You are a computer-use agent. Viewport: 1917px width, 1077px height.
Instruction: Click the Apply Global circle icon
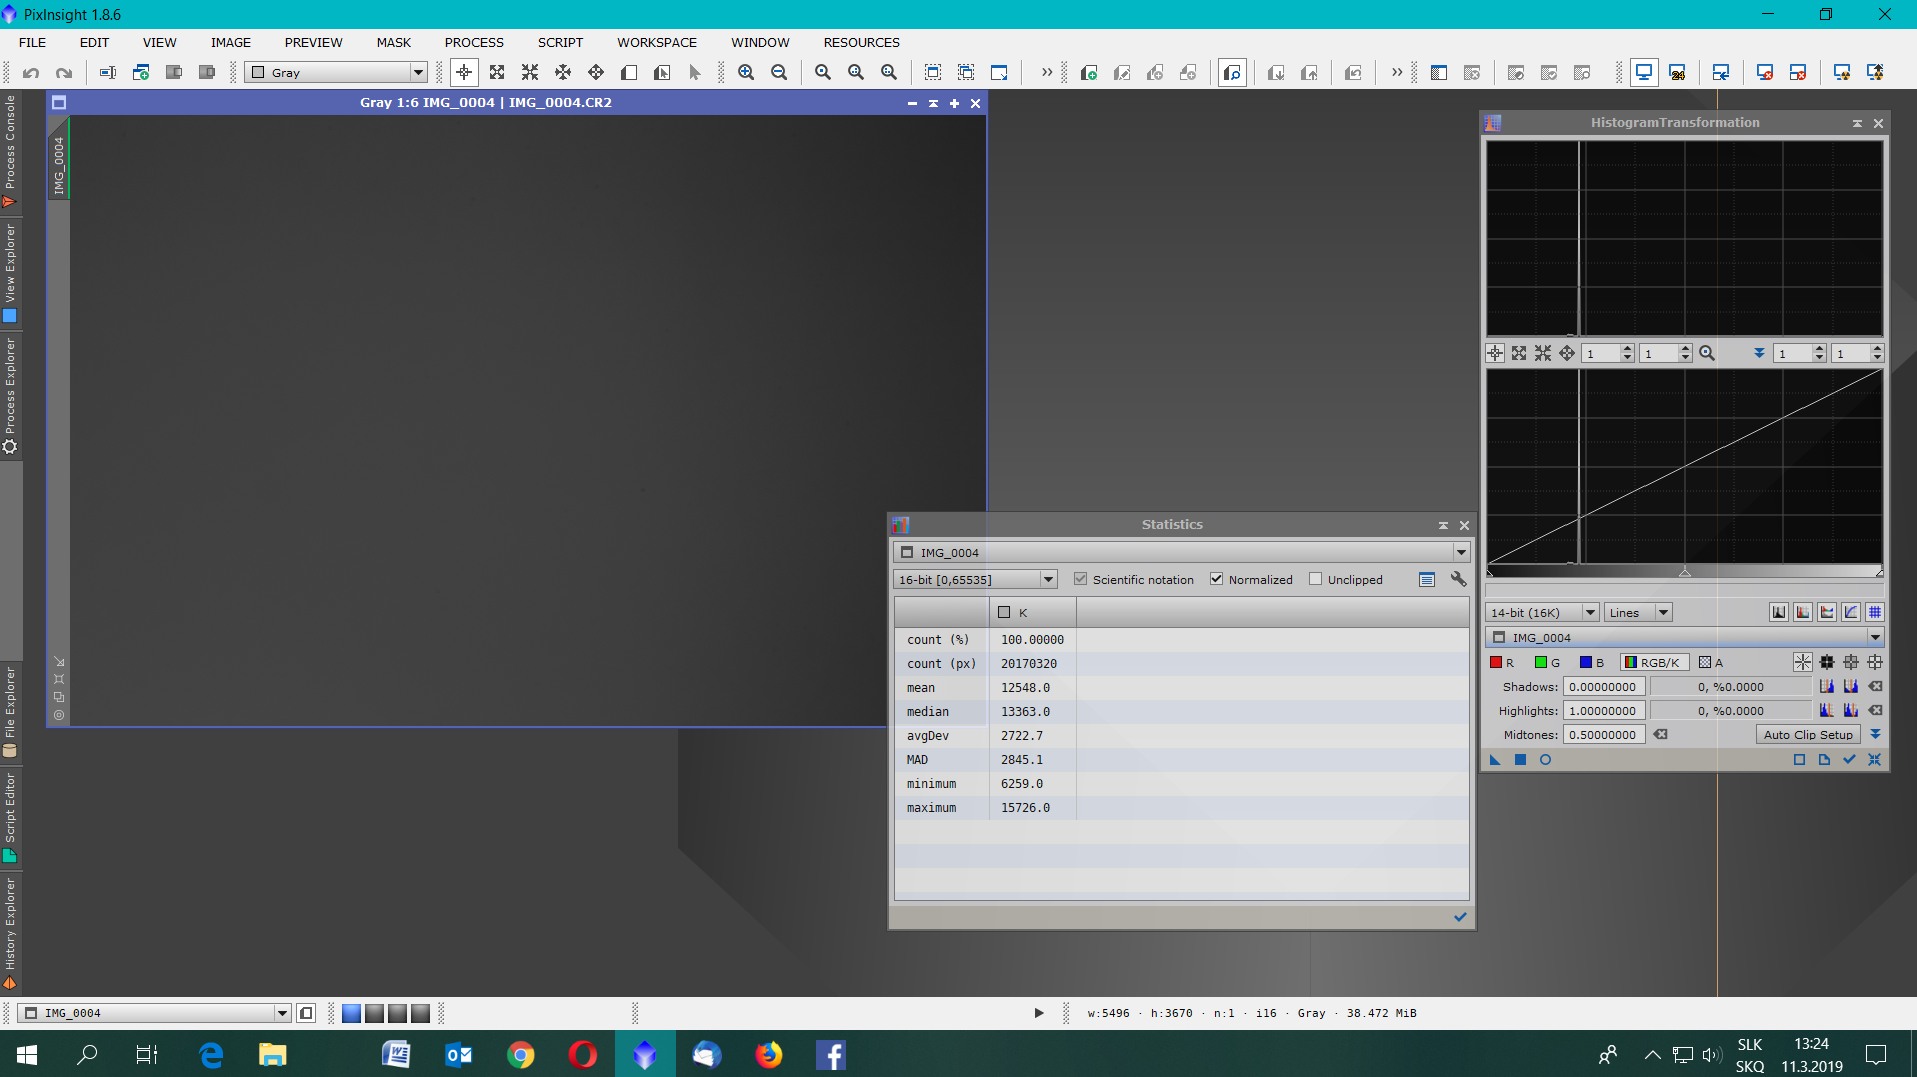1545,760
